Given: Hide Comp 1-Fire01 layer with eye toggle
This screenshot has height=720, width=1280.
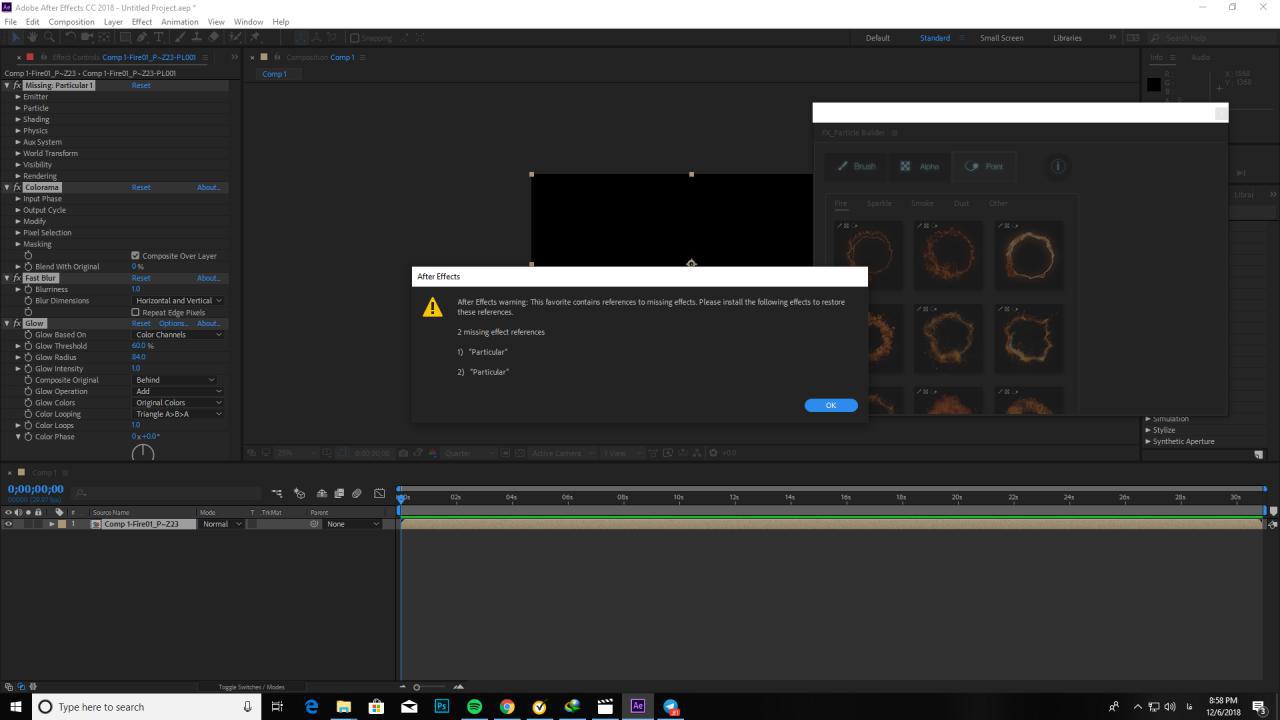Looking at the screenshot, I should tap(8, 524).
